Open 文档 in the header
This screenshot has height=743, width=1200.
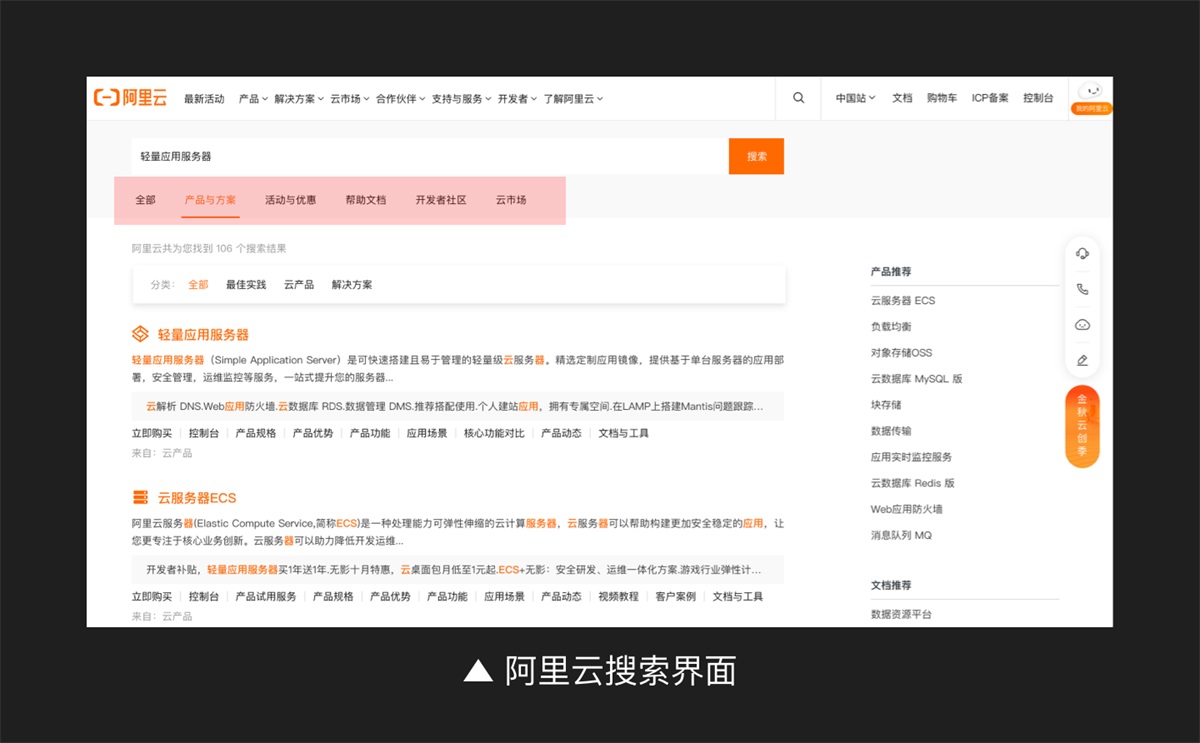pos(902,98)
